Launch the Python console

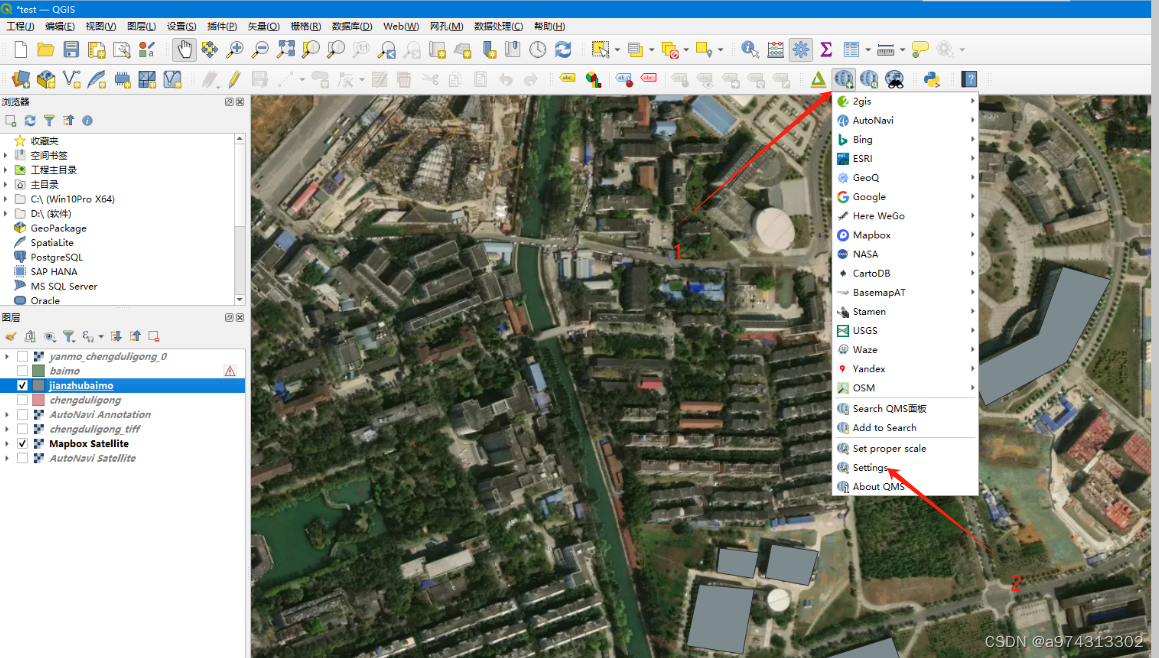[x=931, y=77]
